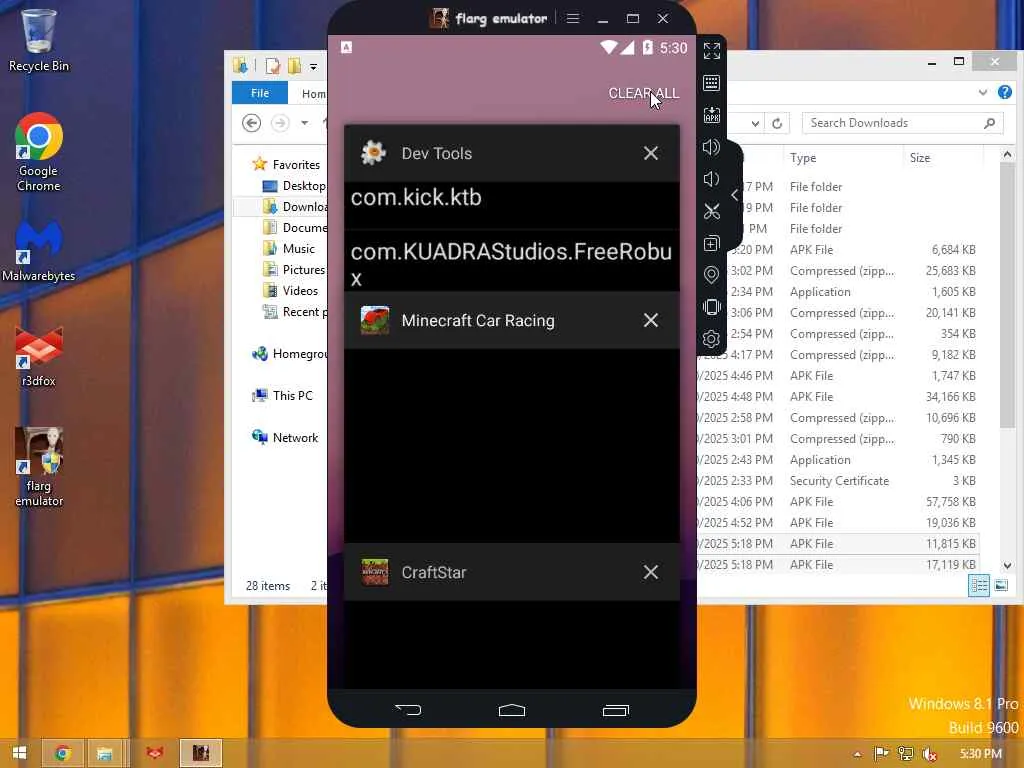Tap the Android back navigation button
The image size is (1024, 768).
pyautogui.click(x=408, y=710)
